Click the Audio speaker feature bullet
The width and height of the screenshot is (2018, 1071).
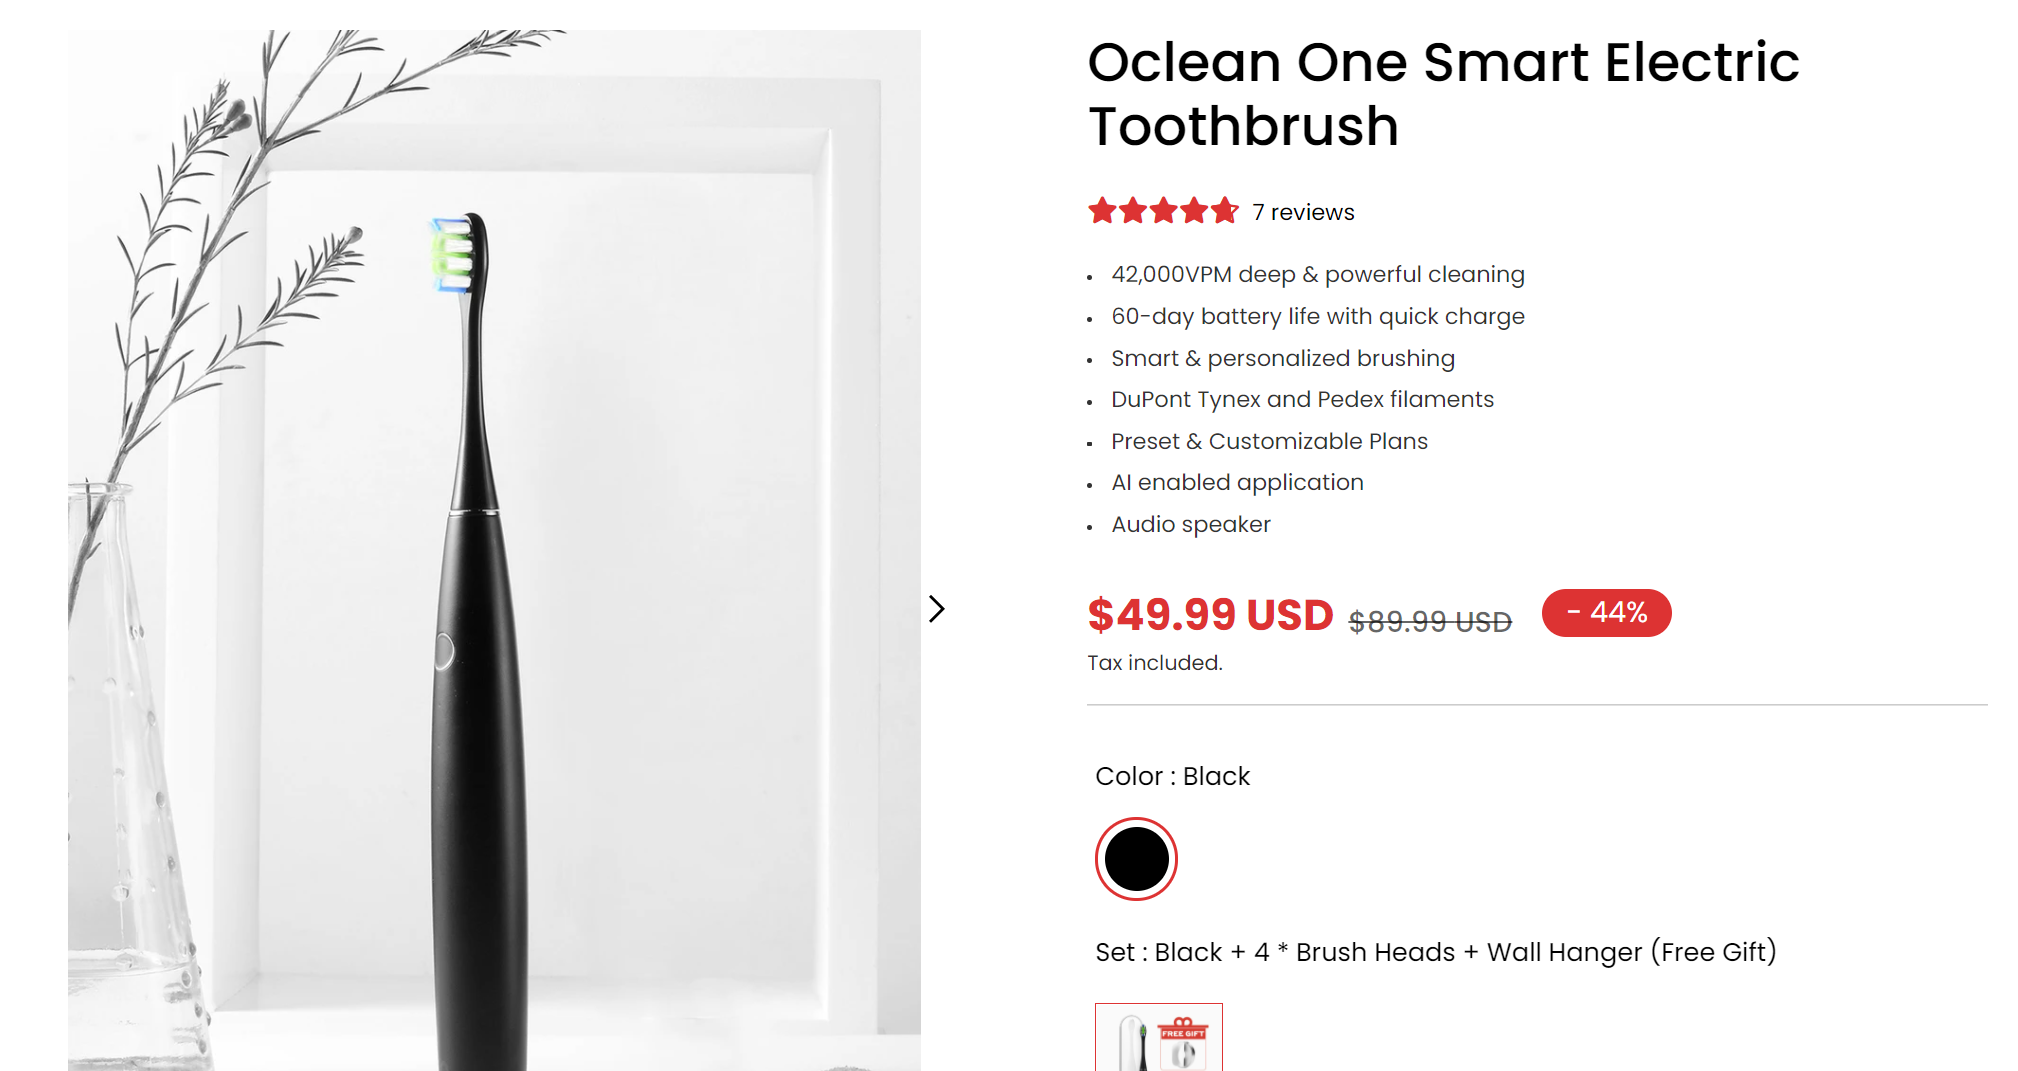click(x=1190, y=524)
